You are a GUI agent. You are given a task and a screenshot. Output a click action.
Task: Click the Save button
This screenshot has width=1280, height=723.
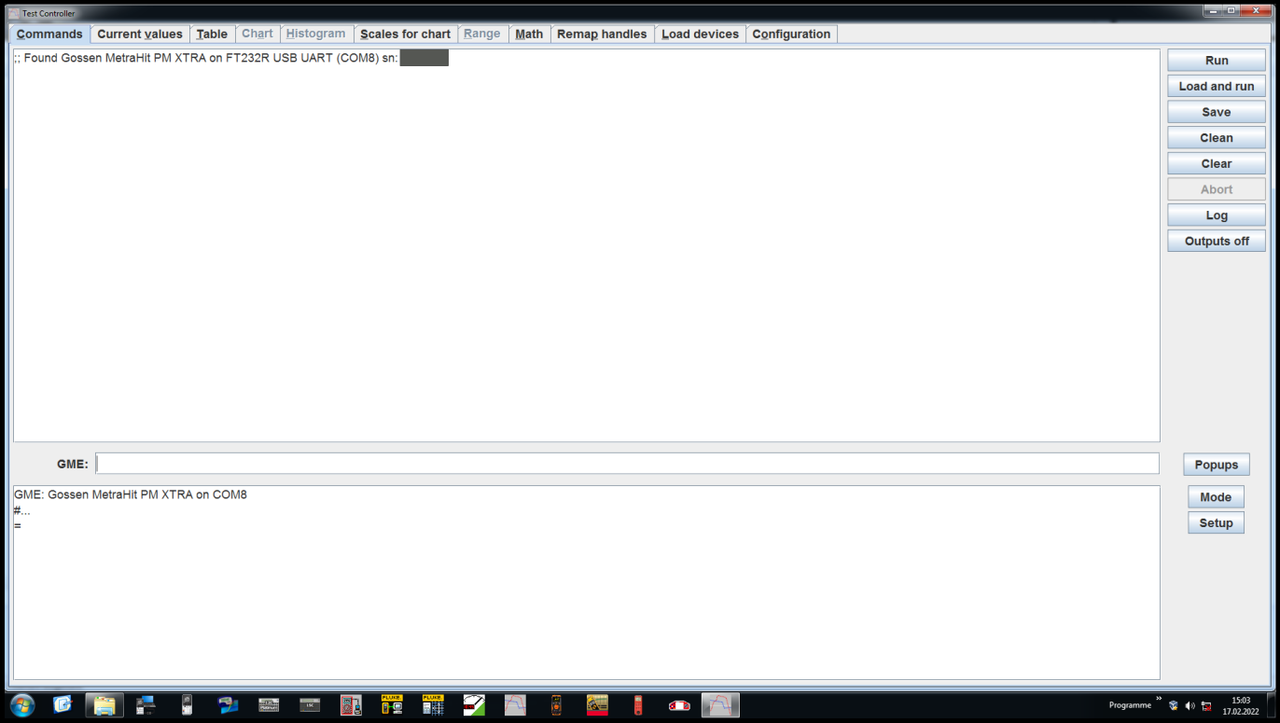pyautogui.click(x=1216, y=112)
